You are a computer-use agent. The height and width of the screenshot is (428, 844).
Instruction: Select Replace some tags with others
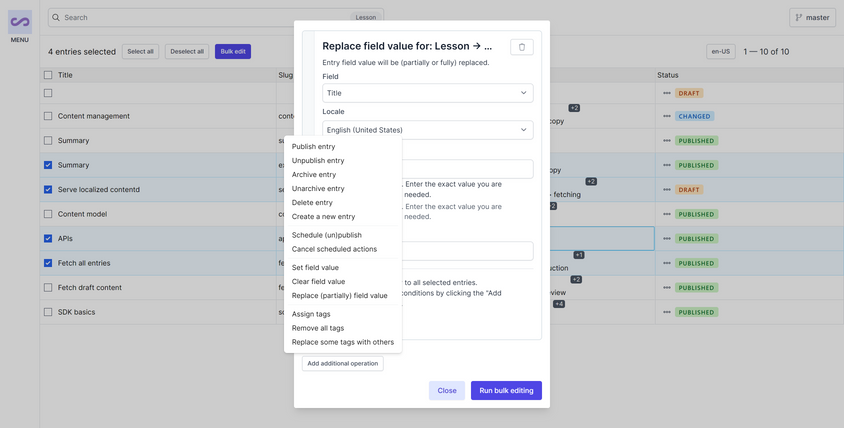click(342, 342)
